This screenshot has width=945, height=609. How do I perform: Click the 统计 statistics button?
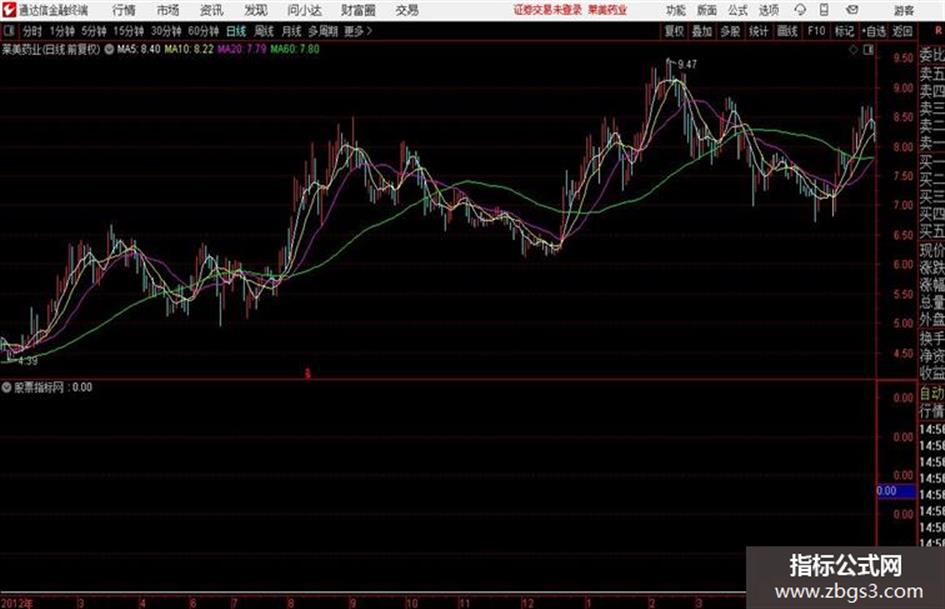(759, 31)
